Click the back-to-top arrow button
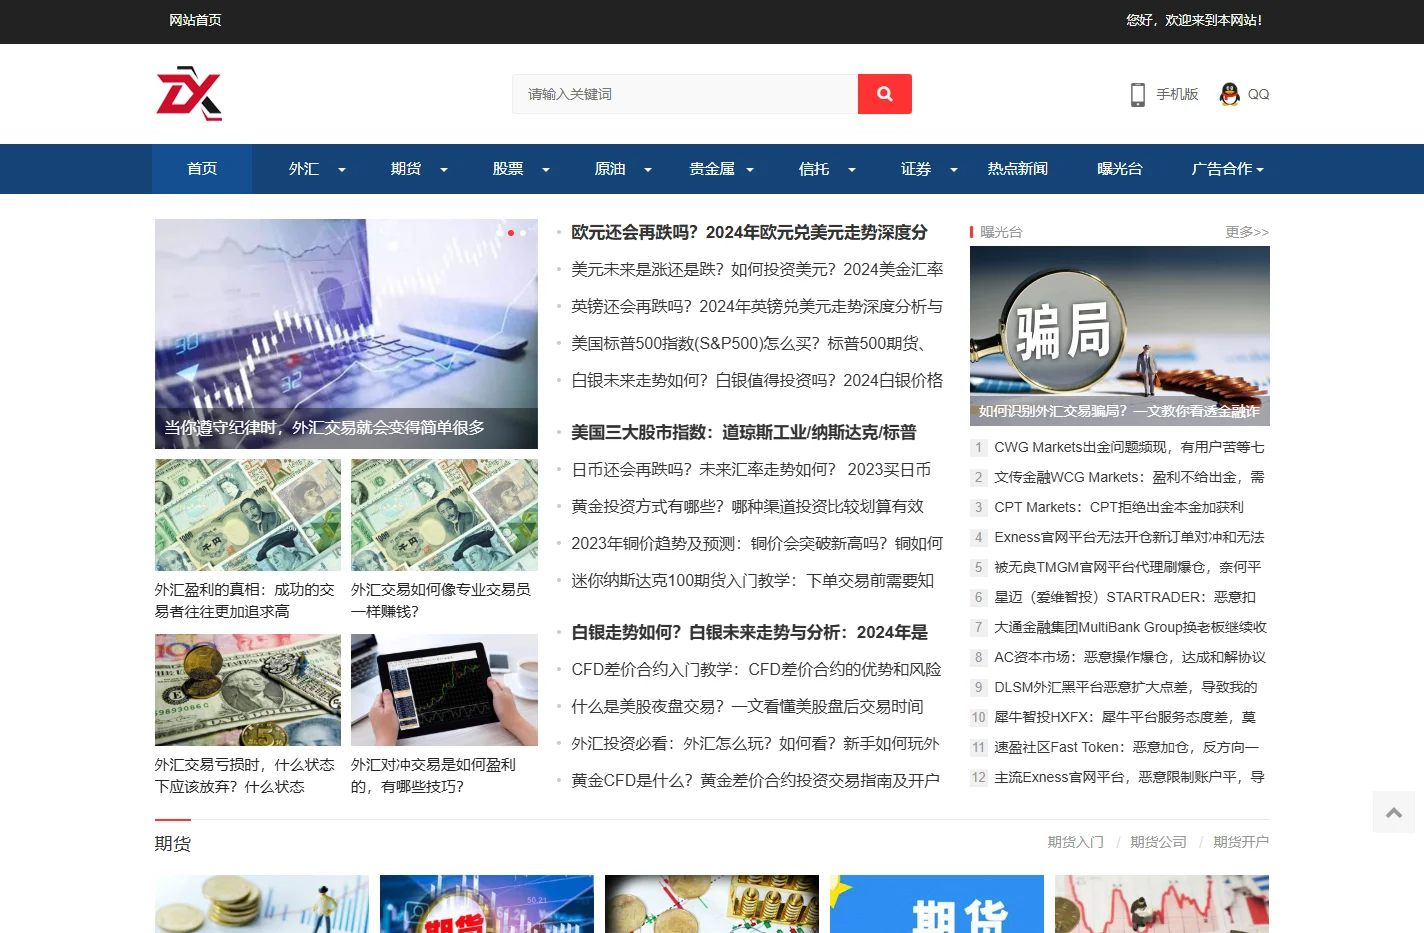 click(1394, 813)
